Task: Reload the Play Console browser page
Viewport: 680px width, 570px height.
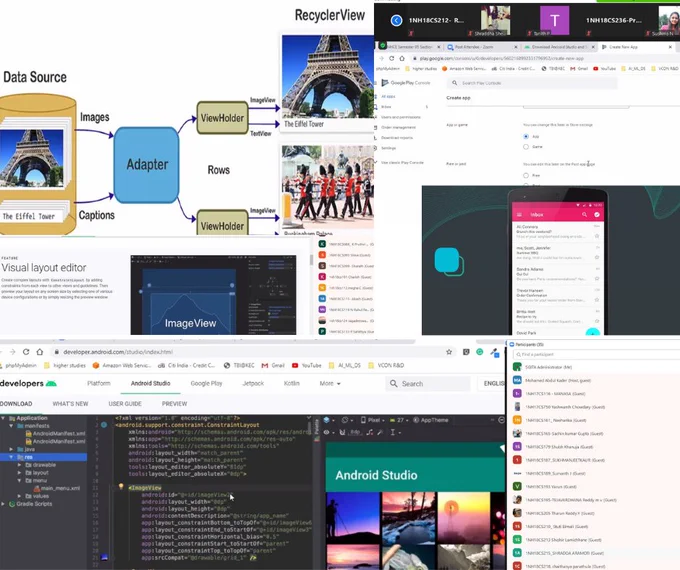Action: point(392,58)
